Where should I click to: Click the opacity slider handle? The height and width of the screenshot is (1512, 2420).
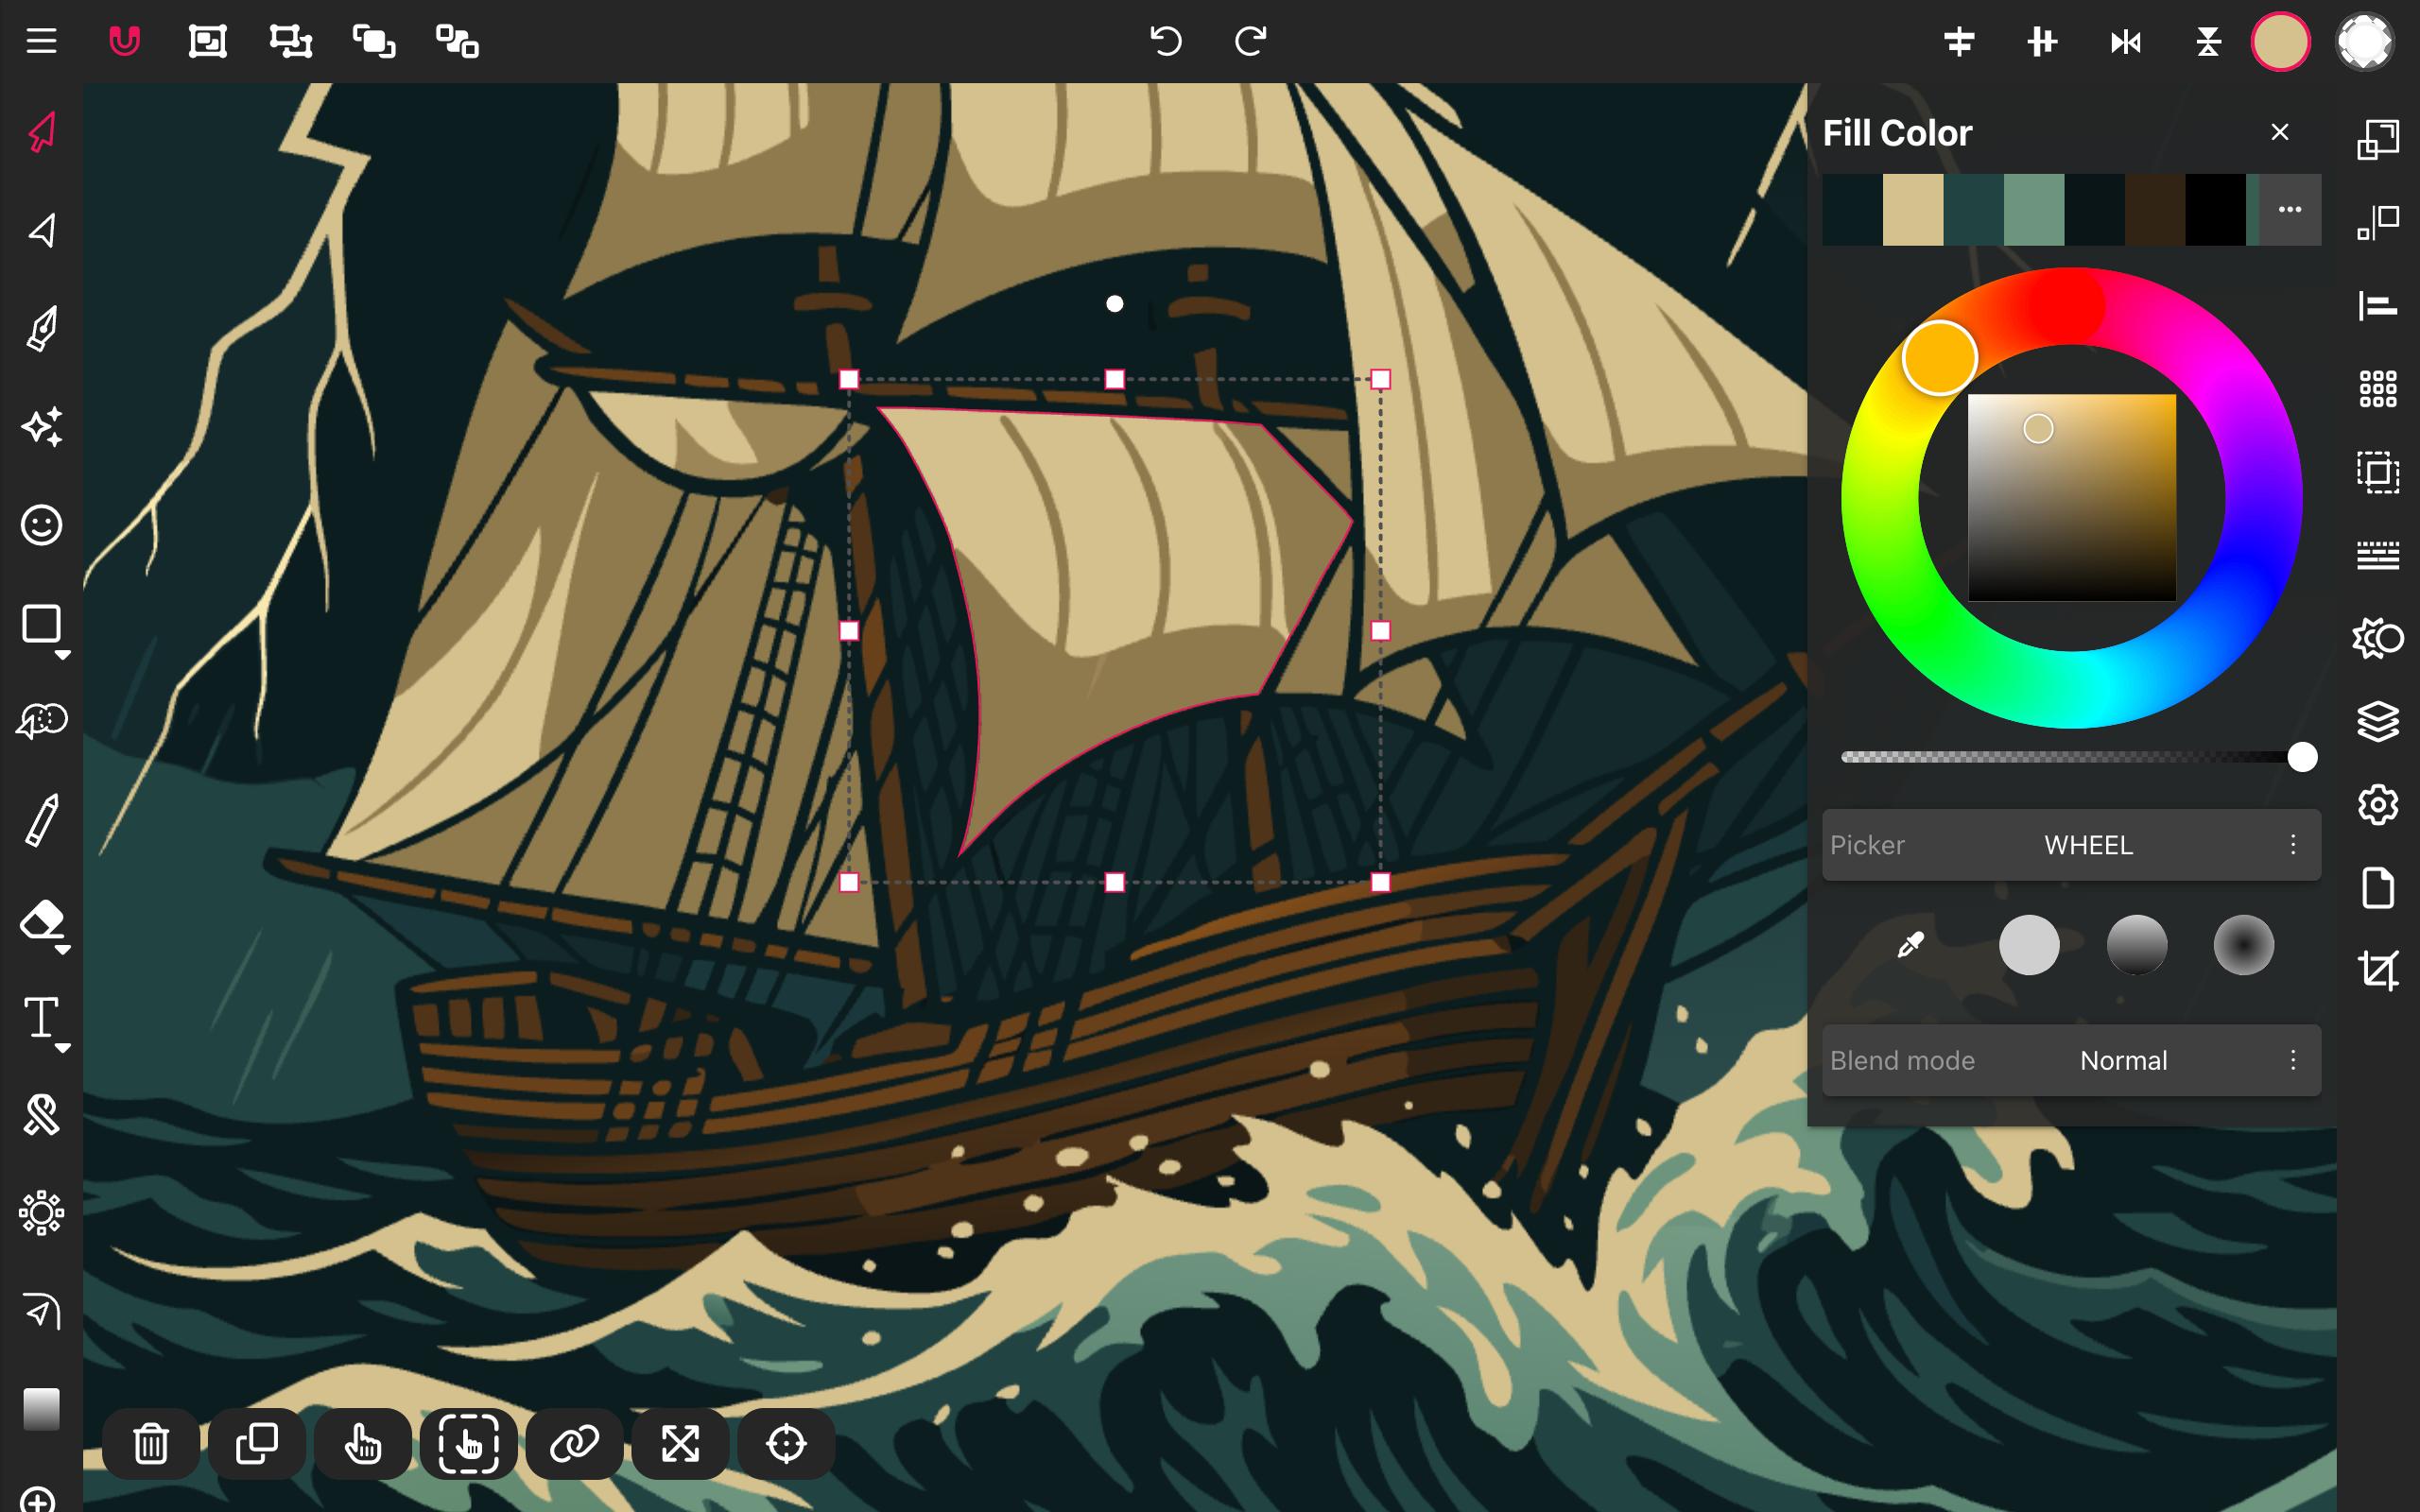(x=2302, y=757)
